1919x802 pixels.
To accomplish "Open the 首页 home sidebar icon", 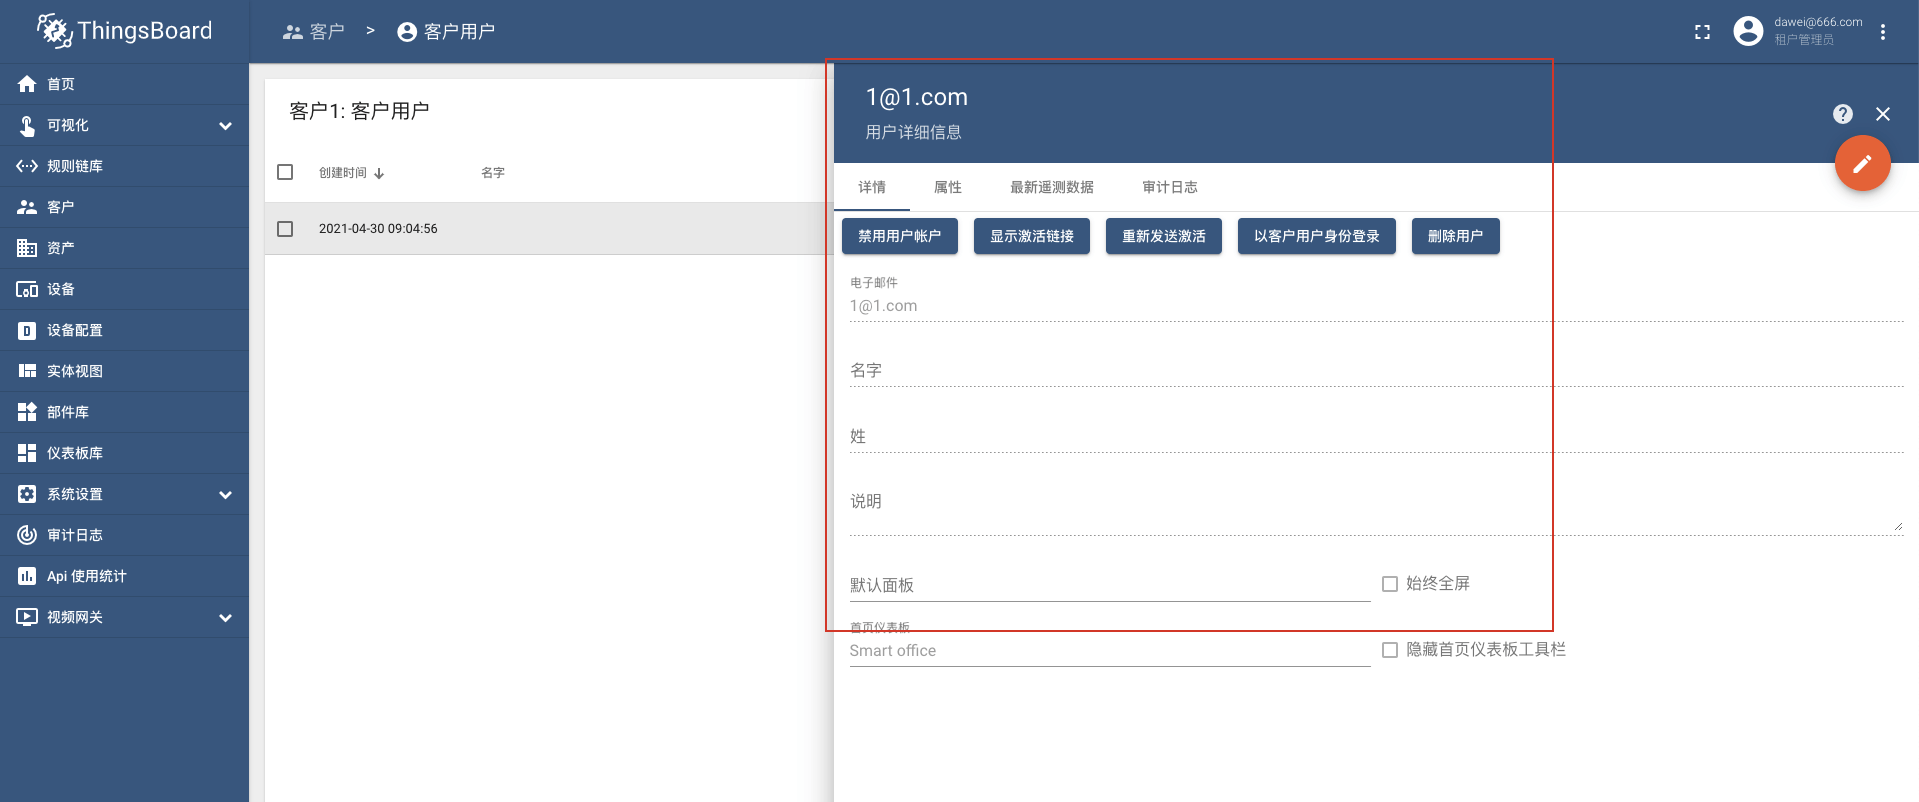I will tap(27, 84).
